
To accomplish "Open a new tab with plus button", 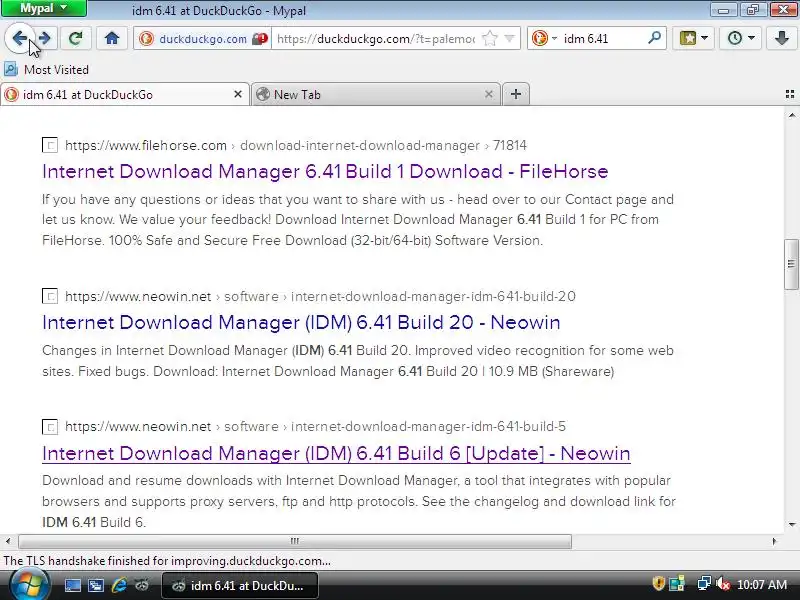I will pyautogui.click(x=516, y=94).
